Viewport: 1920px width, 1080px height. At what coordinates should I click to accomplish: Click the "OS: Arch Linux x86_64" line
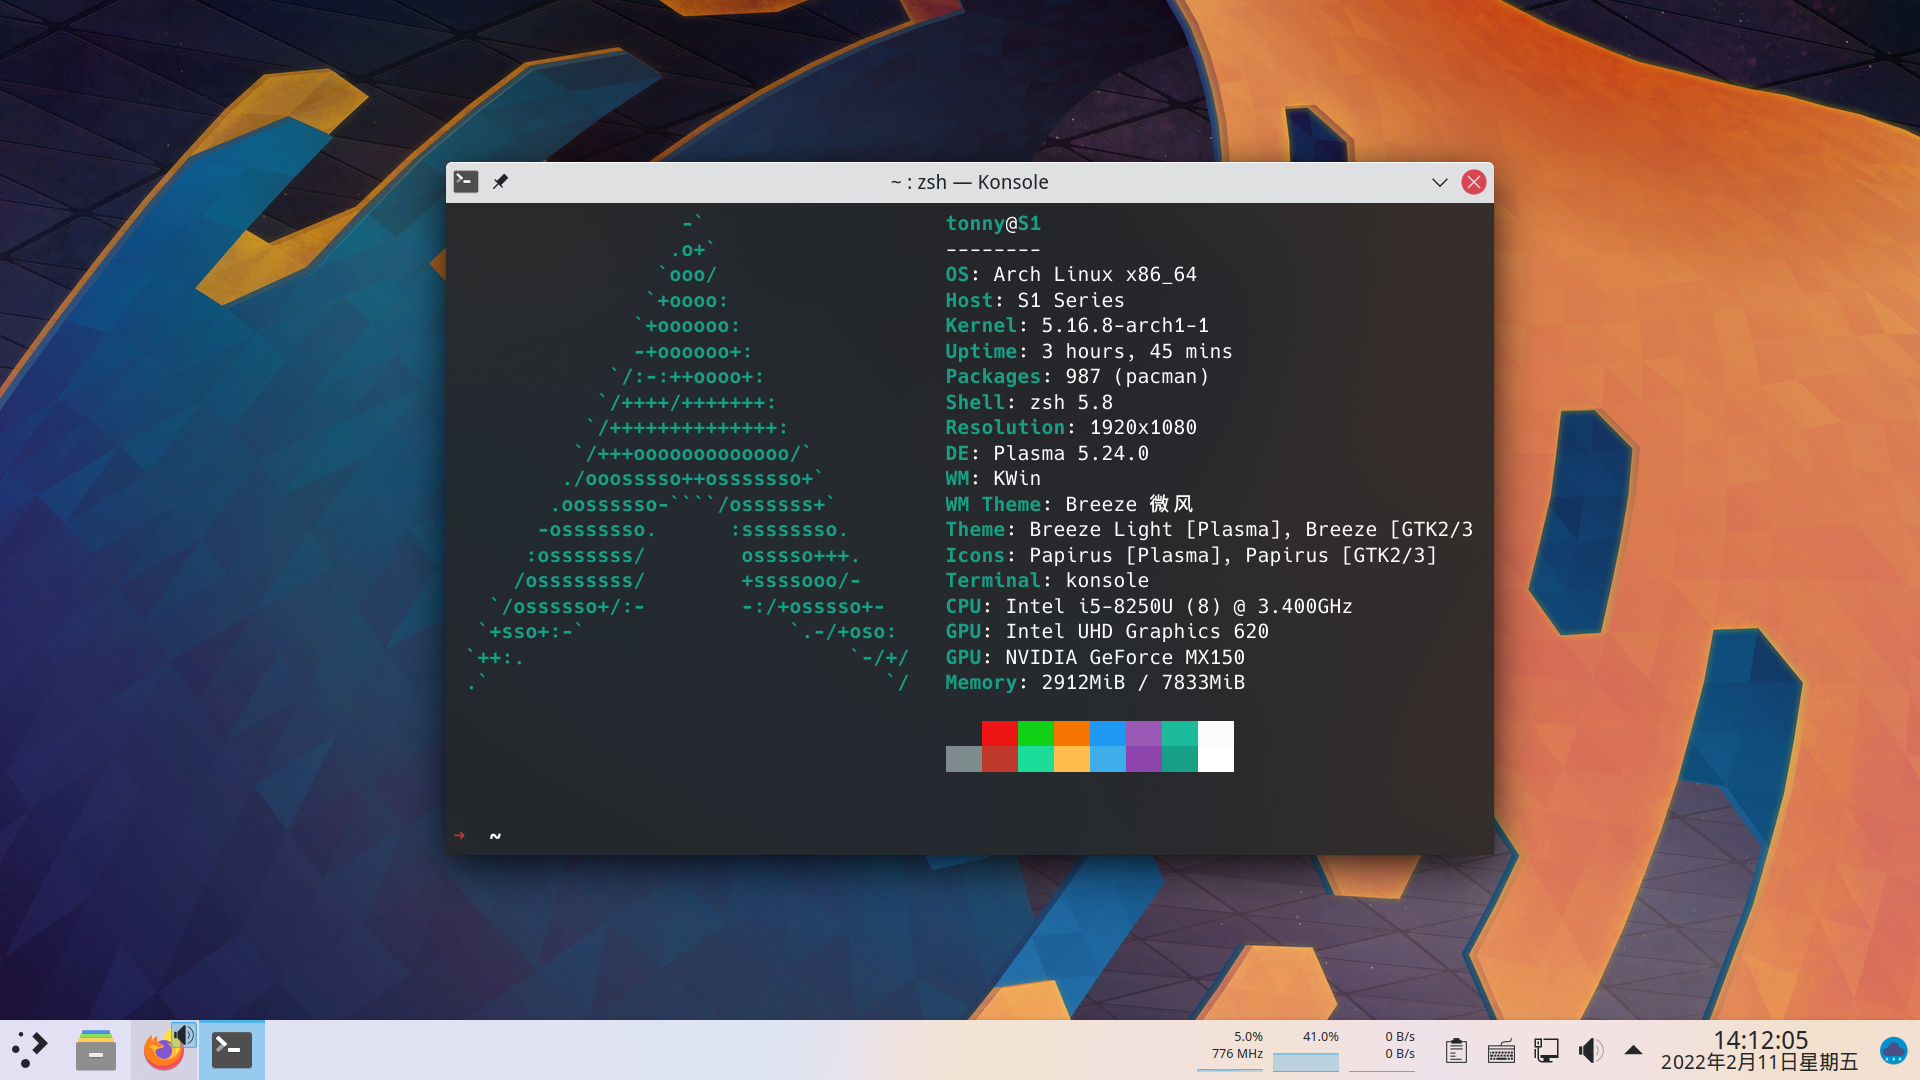point(1071,274)
